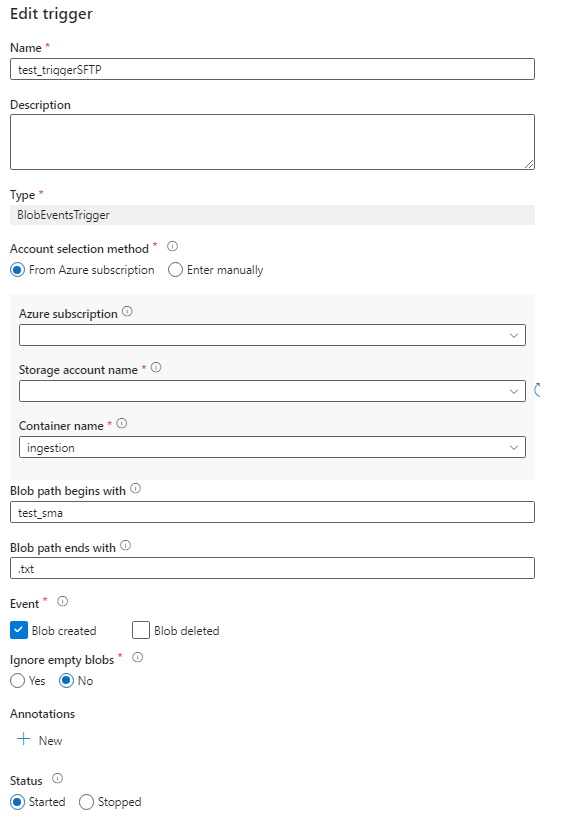Select Yes for Ignore empty blobs
The image size is (575, 828).
pyautogui.click(x=17, y=681)
